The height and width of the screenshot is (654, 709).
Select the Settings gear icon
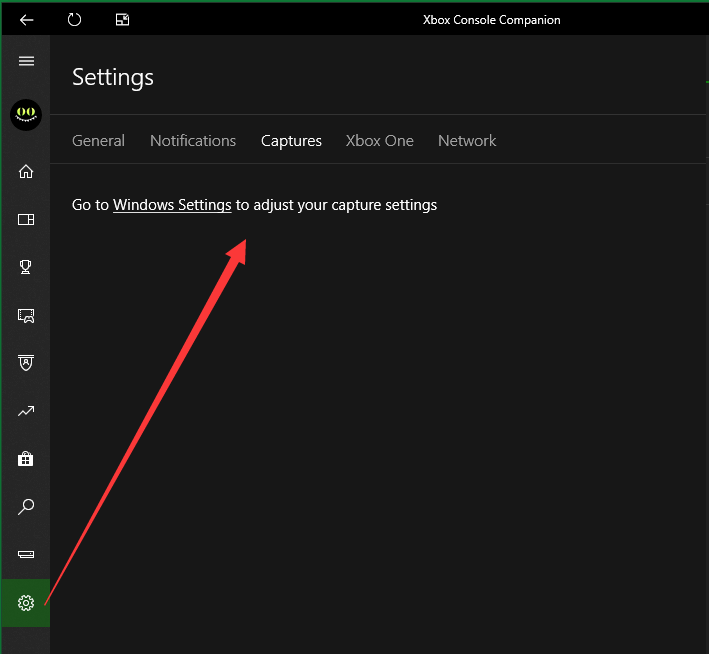coord(26,603)
